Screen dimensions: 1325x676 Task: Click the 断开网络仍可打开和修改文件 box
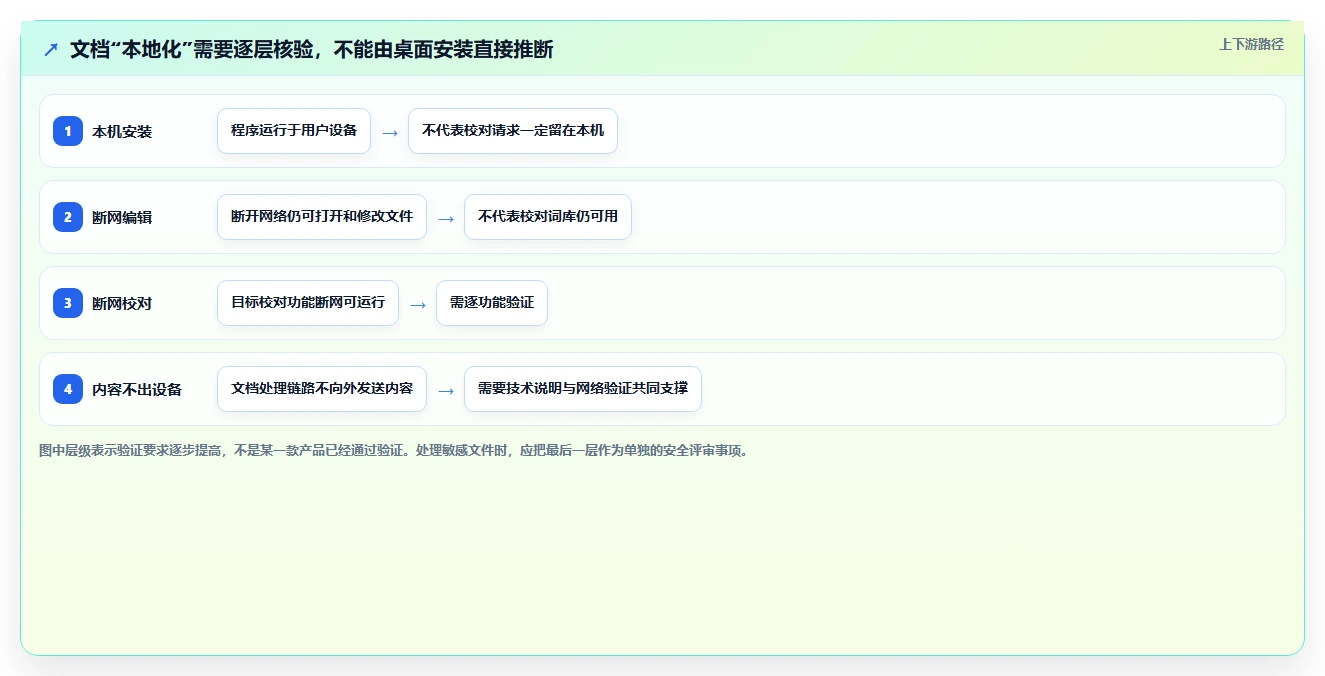coord(322,217)
